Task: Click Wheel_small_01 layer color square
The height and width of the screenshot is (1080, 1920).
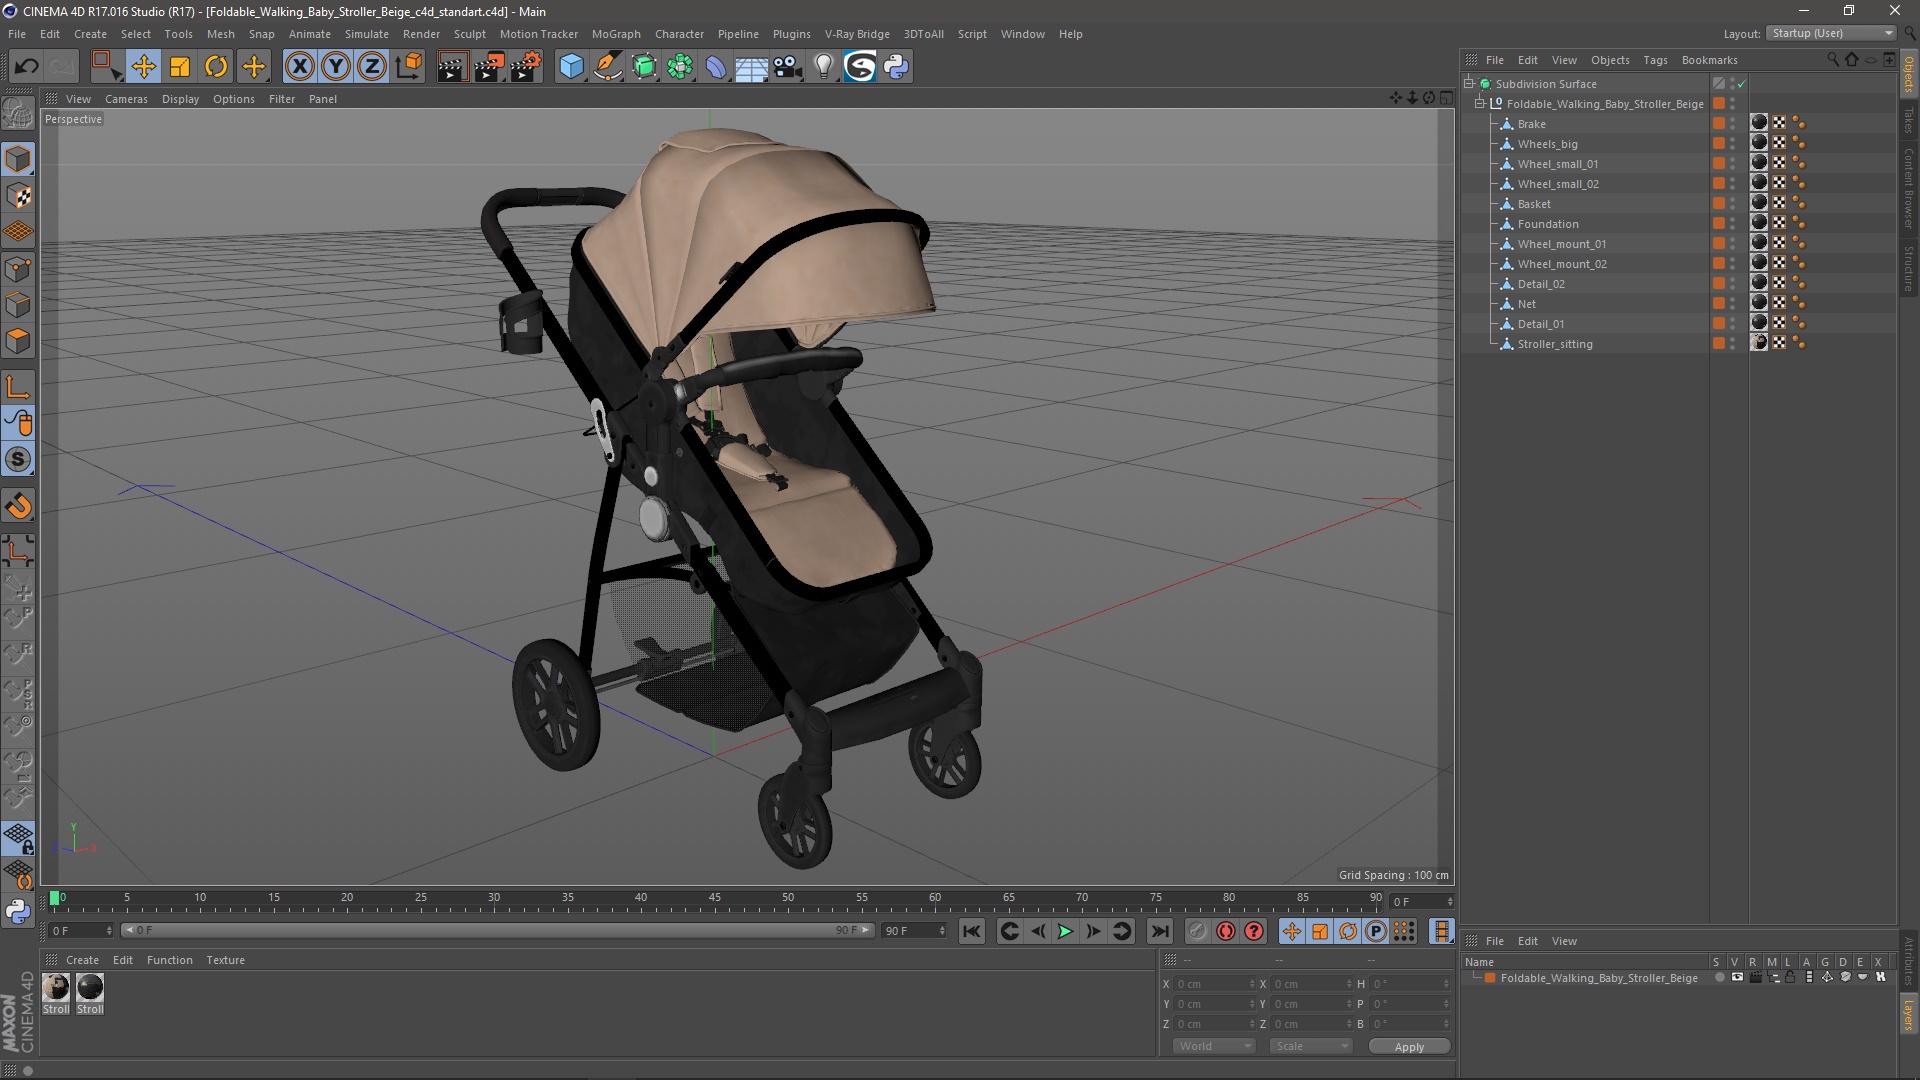Action: [x=1718, y=164]
